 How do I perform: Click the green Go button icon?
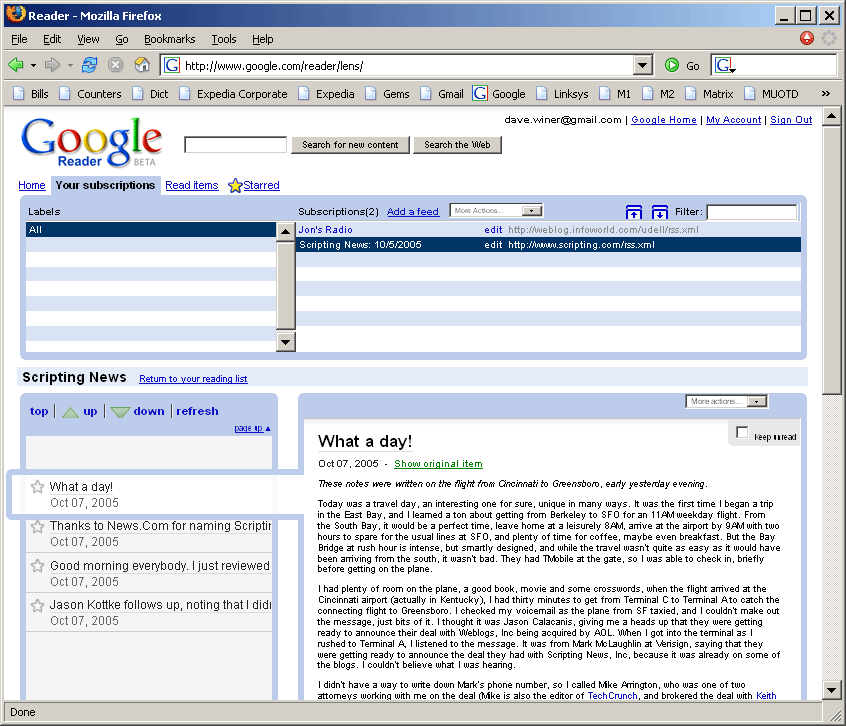672,65
